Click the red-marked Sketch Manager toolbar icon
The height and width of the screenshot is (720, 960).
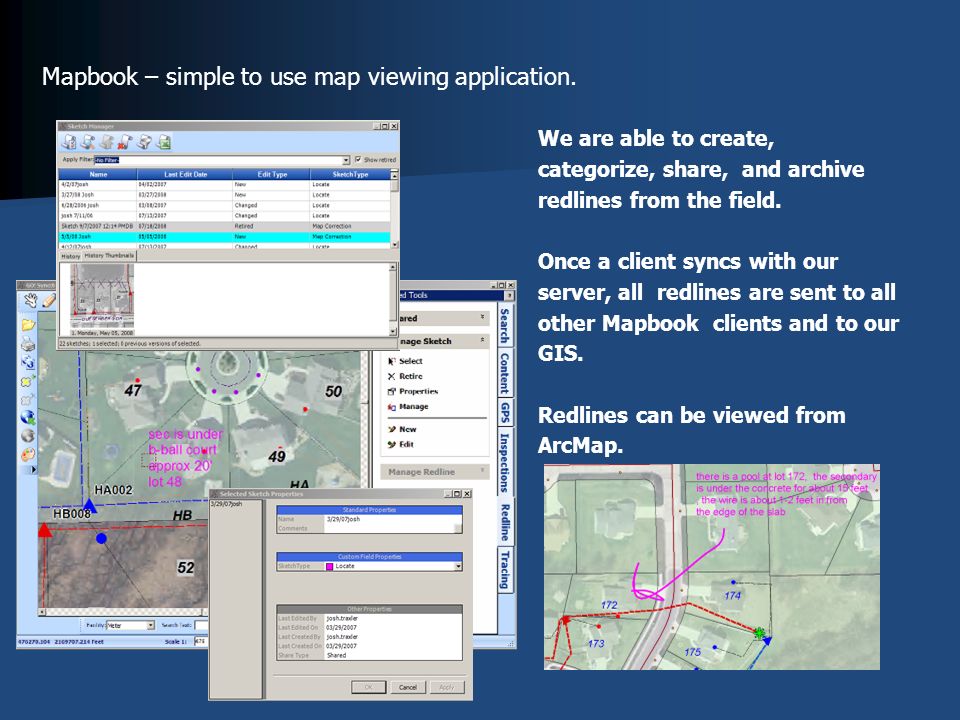pos(125,142)
